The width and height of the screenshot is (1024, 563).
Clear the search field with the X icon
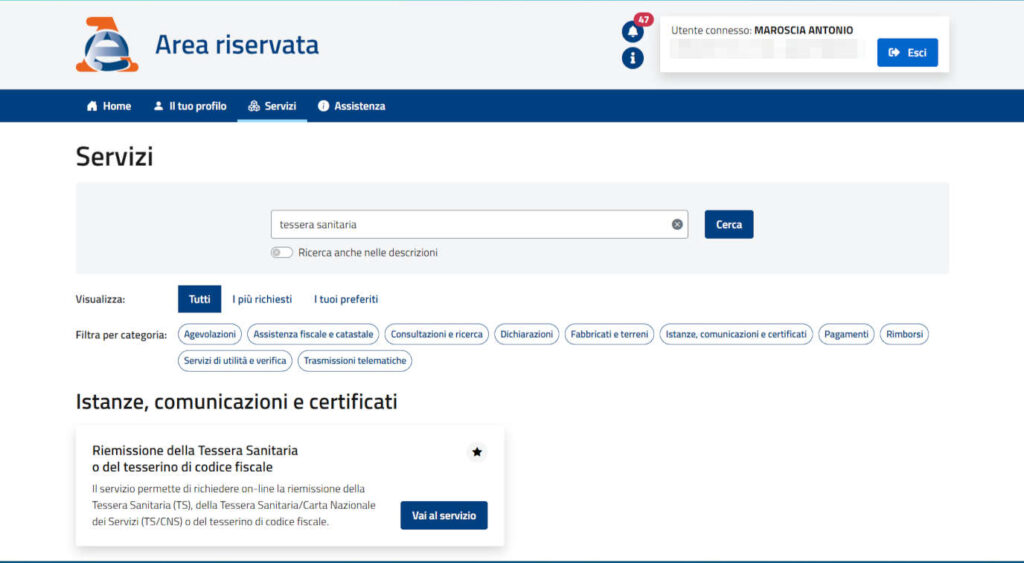[677, 224]
